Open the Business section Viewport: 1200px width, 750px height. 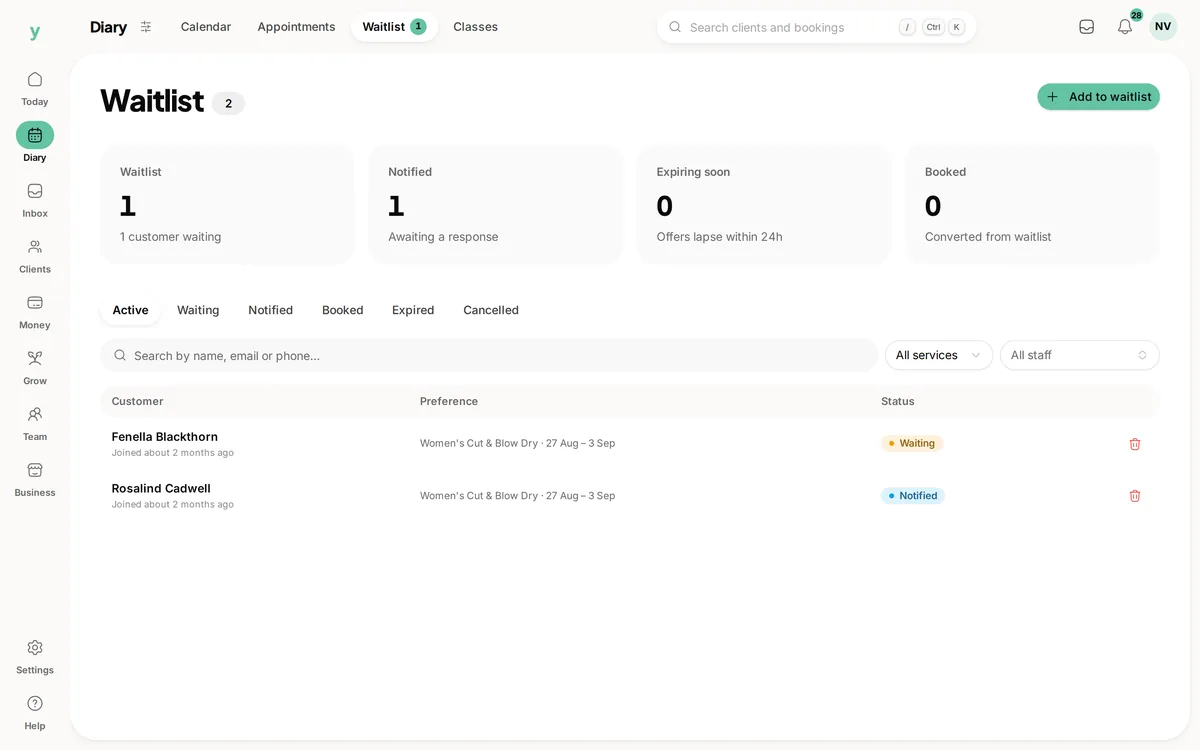point(35,480)
